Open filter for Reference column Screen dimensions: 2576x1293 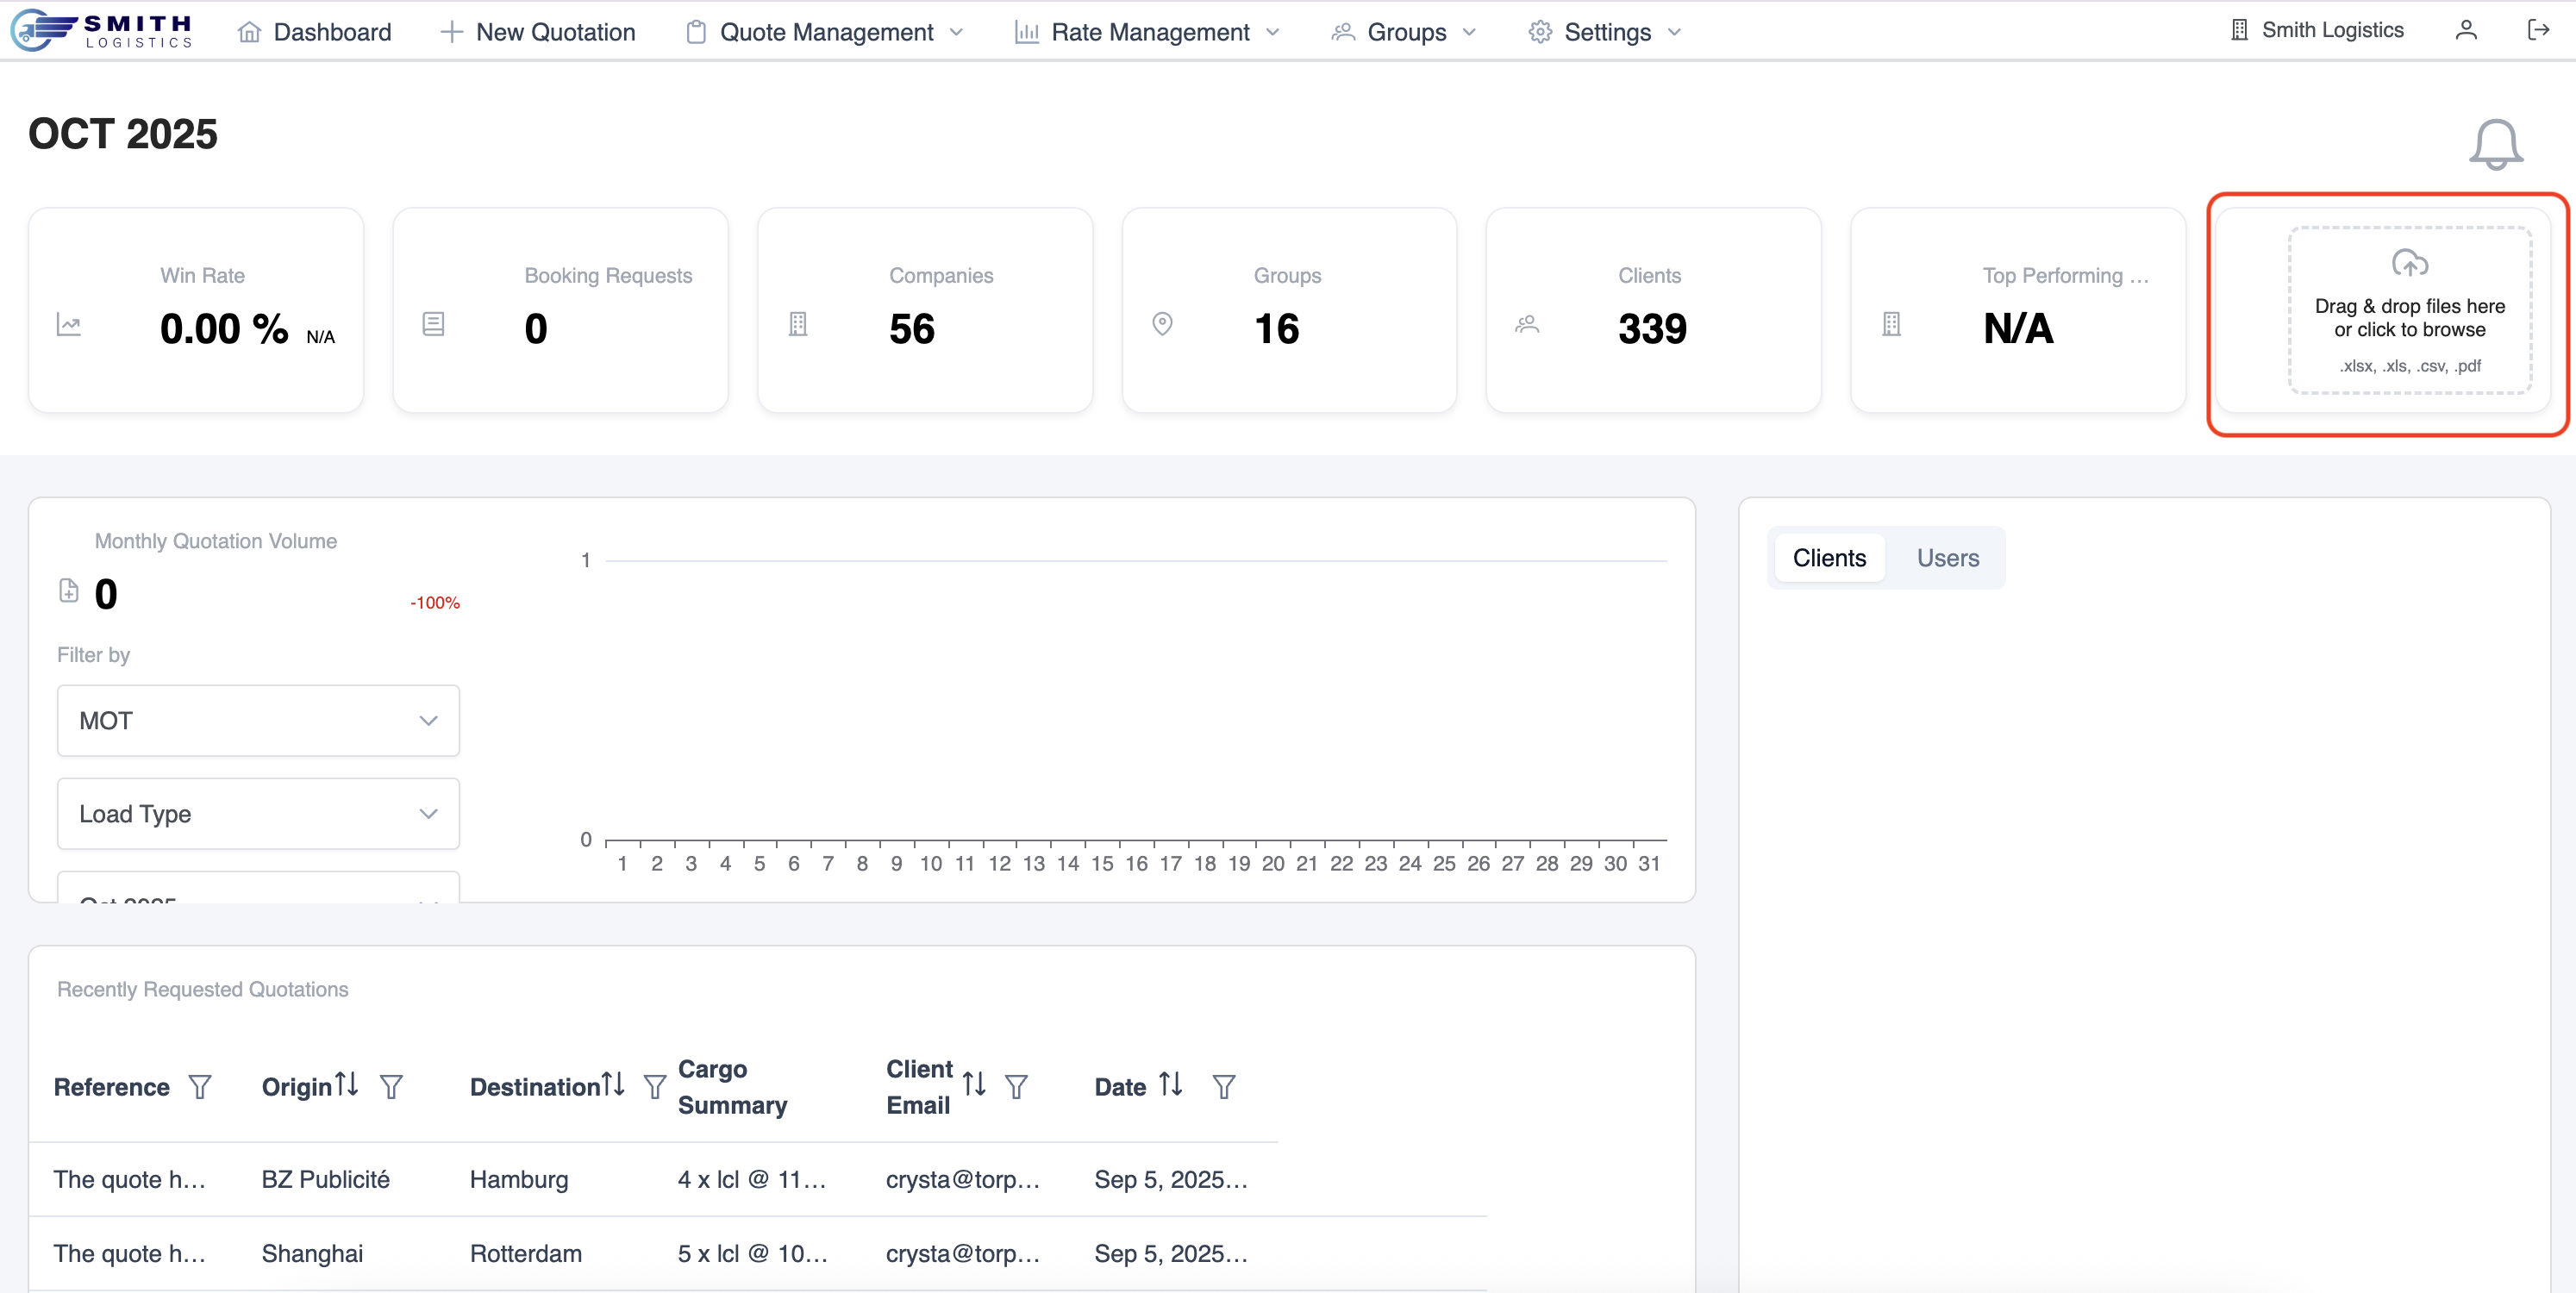[x=200, y=1087]
